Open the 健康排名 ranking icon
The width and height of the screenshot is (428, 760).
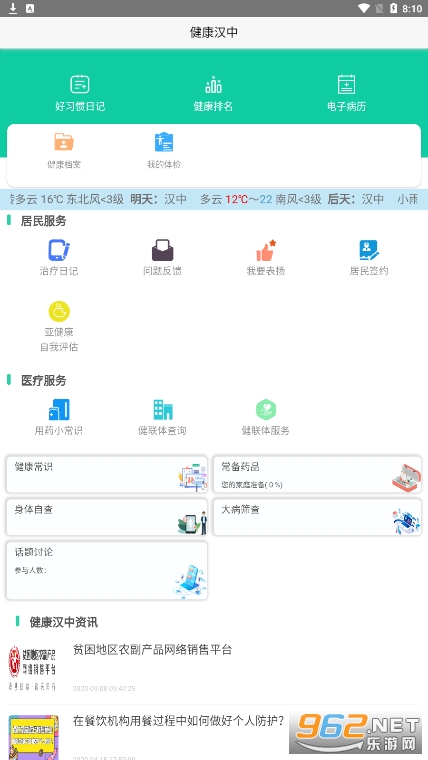[213, 84]
